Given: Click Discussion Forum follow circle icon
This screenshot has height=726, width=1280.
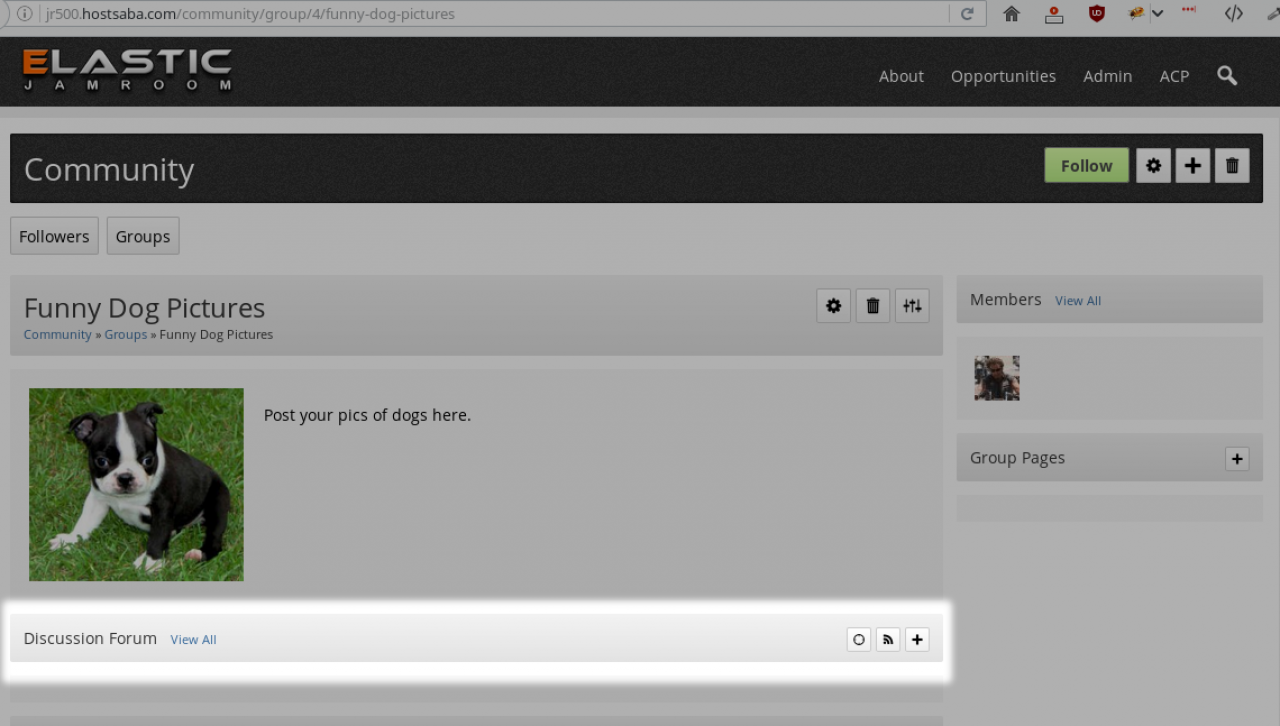Looking at the screenshot, I should (x=858, y=639).
